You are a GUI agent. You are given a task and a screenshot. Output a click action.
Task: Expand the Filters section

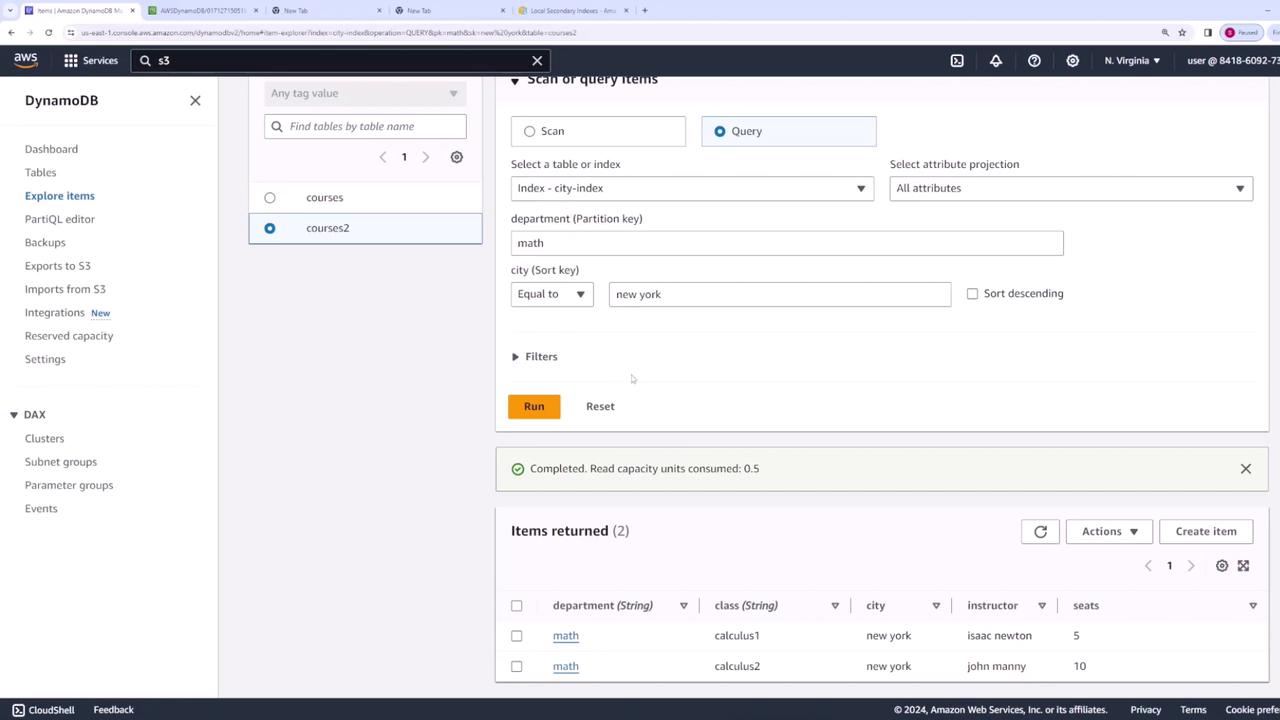point(534,357)
